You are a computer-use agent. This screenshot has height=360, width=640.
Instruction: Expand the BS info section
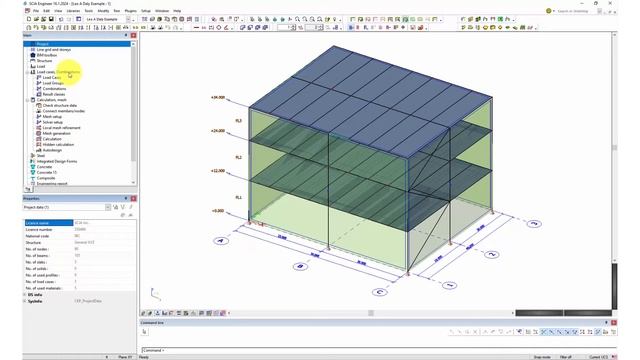click(x=25, y=295)
